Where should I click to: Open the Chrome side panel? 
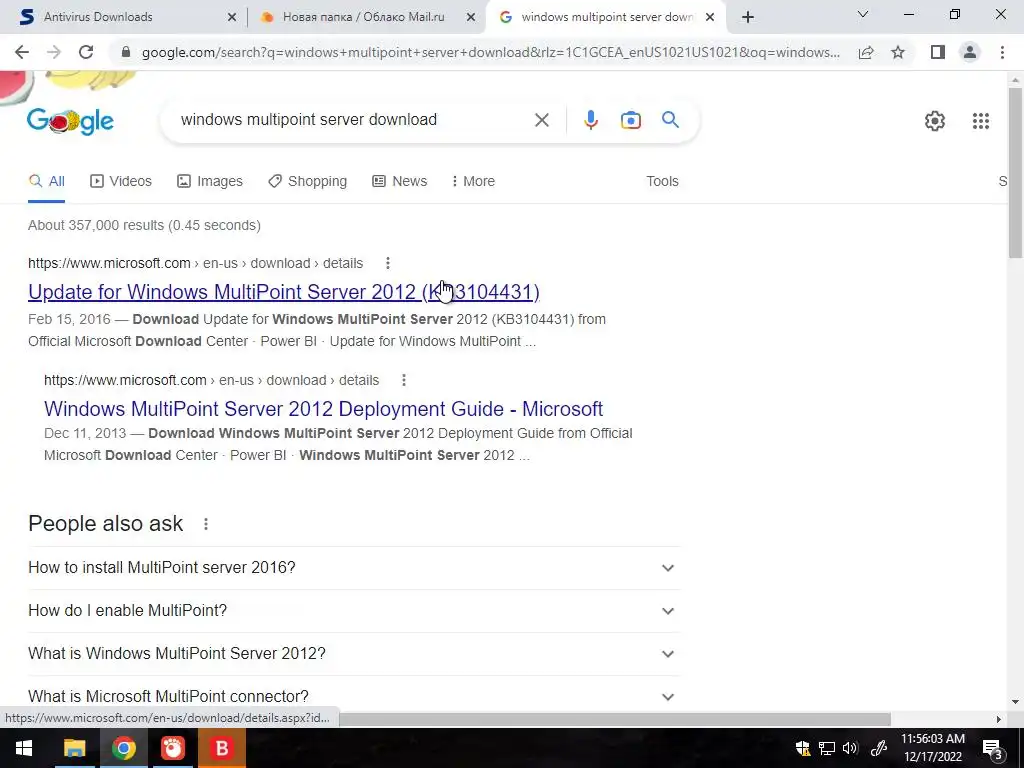tap(938, 52)
